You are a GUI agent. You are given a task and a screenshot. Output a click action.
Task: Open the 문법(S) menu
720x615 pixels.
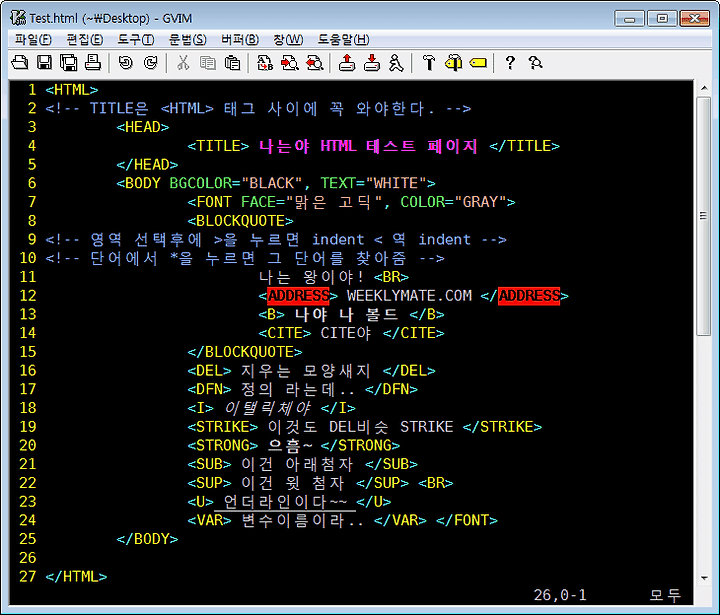(187, 39)
